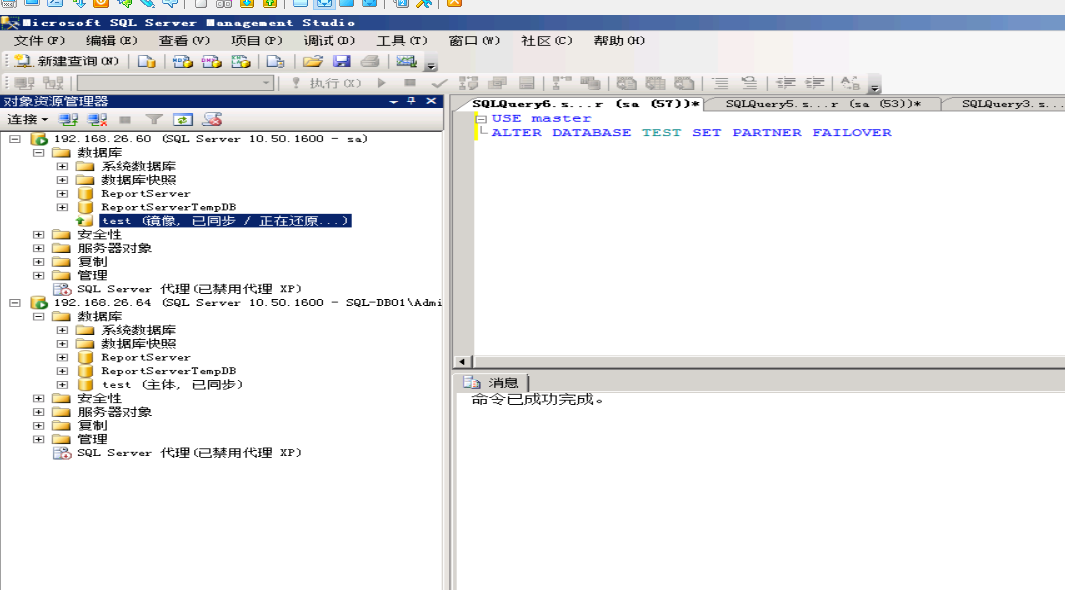1065x590 pixels.
Task: Select the Messages (消息) results tab
Action: tap(492, 383)
